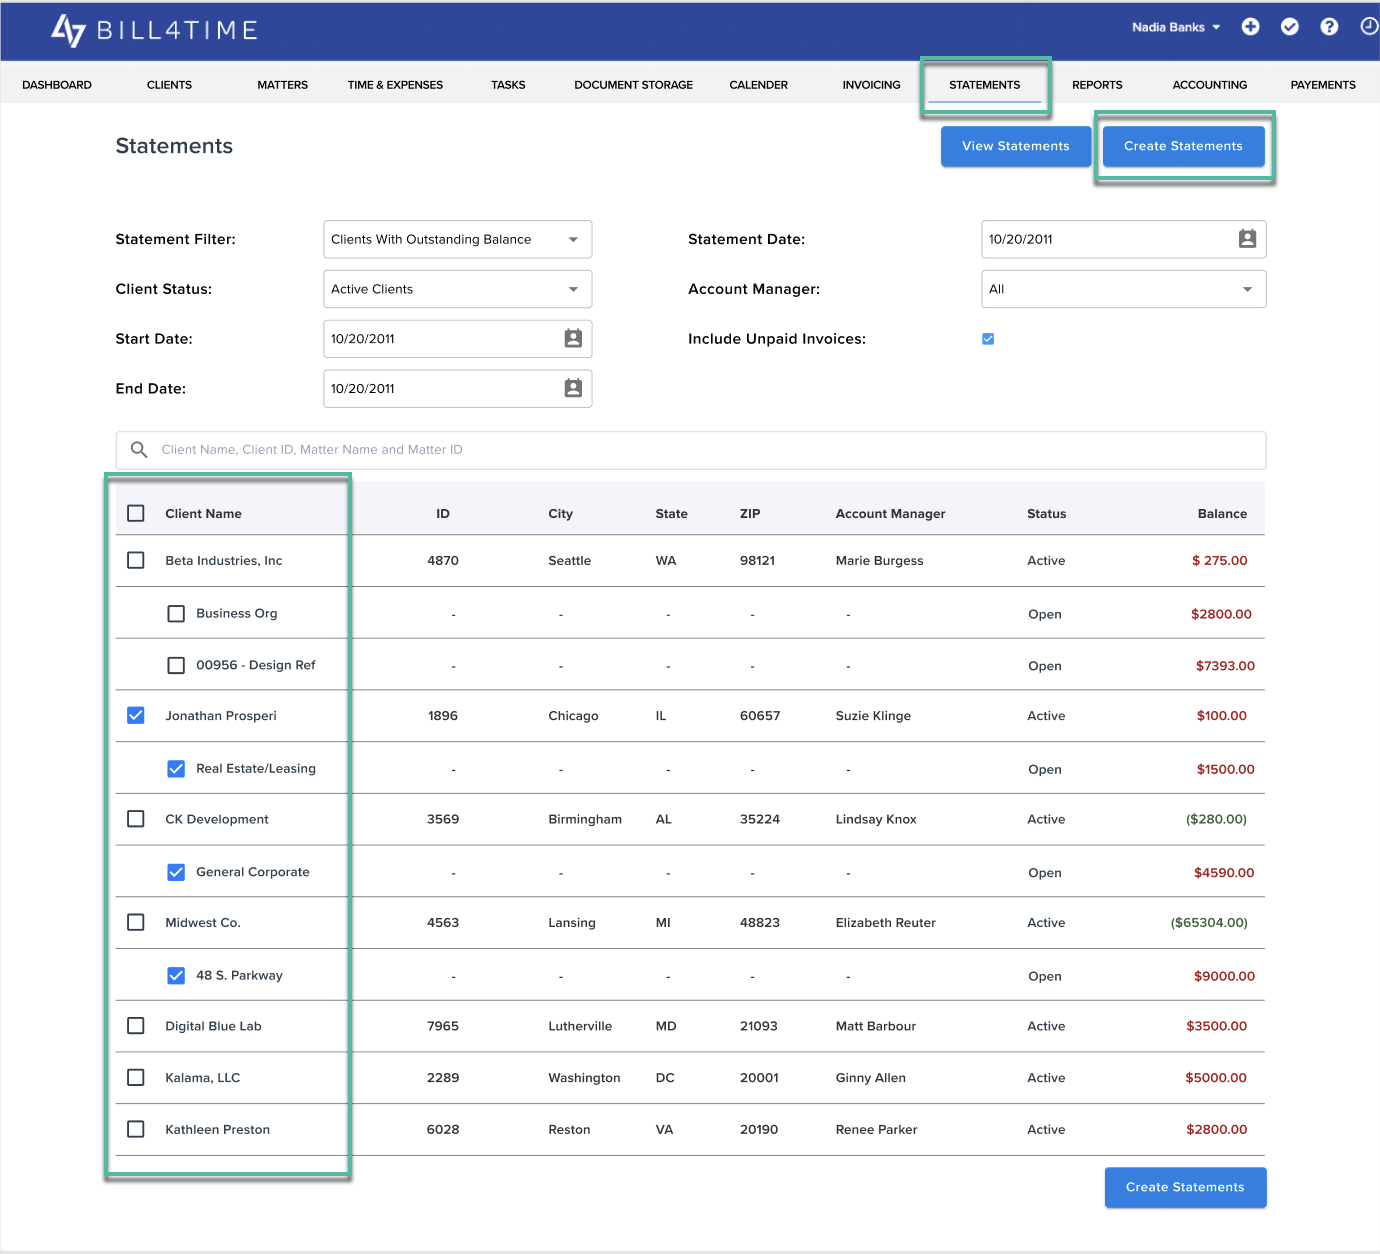Check the 00956 - Design Ref checkbox
Viewport: 1380px width, 1254px height.
pyautogui.click(x=176, y=666)
